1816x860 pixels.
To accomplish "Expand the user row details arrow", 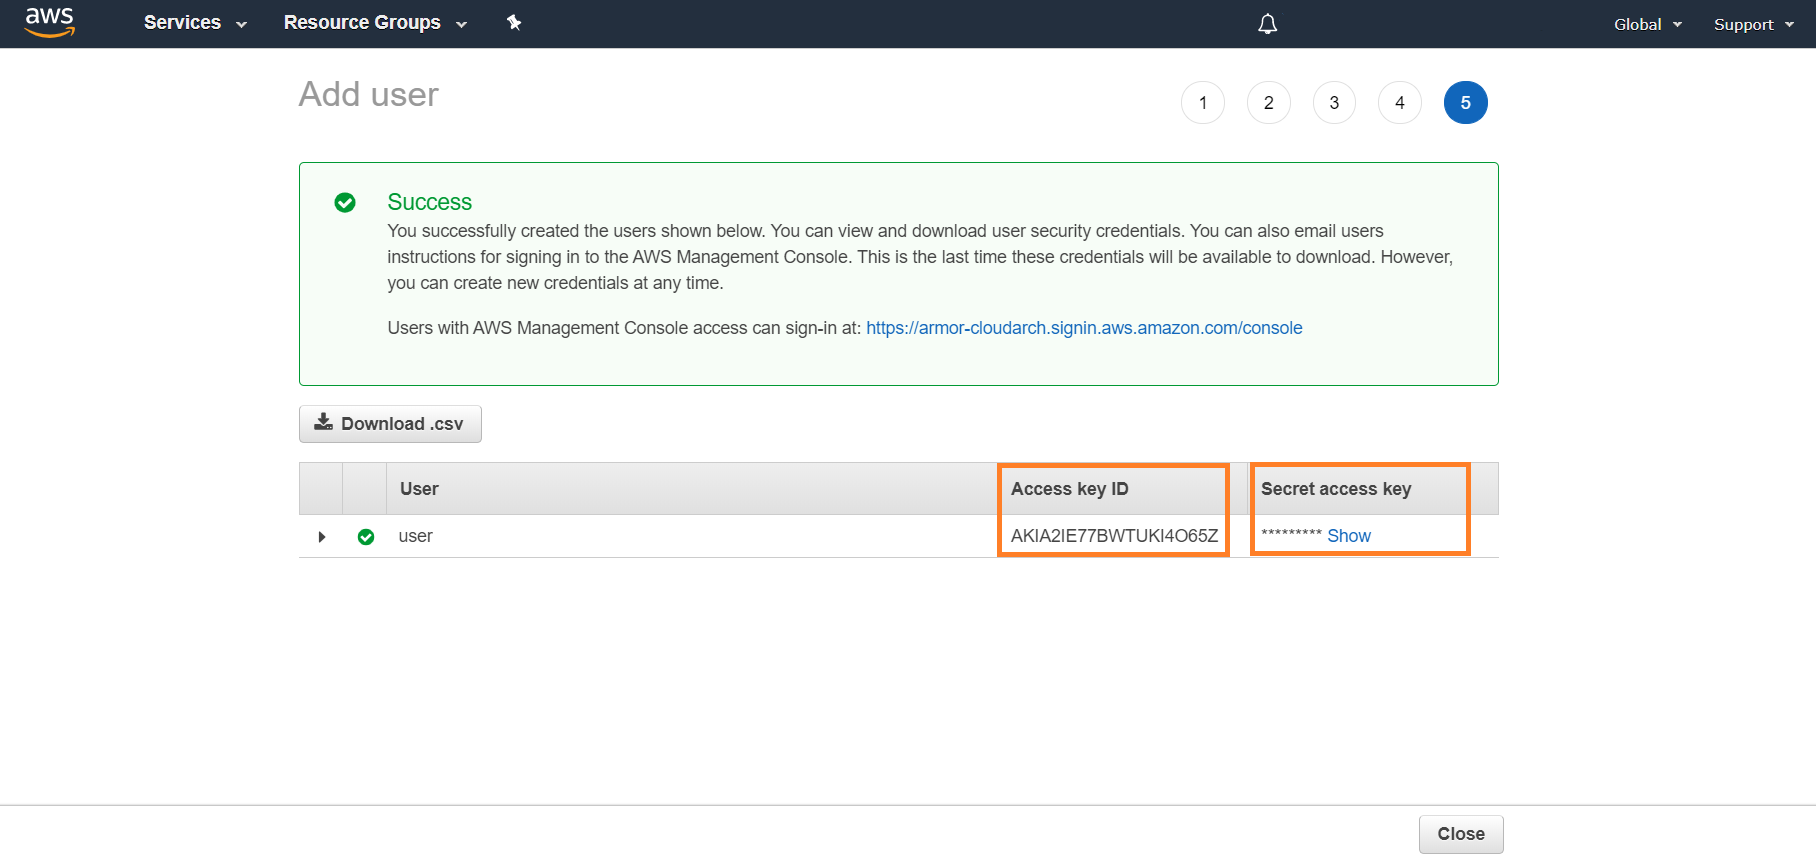I will (x=321, y=537).
